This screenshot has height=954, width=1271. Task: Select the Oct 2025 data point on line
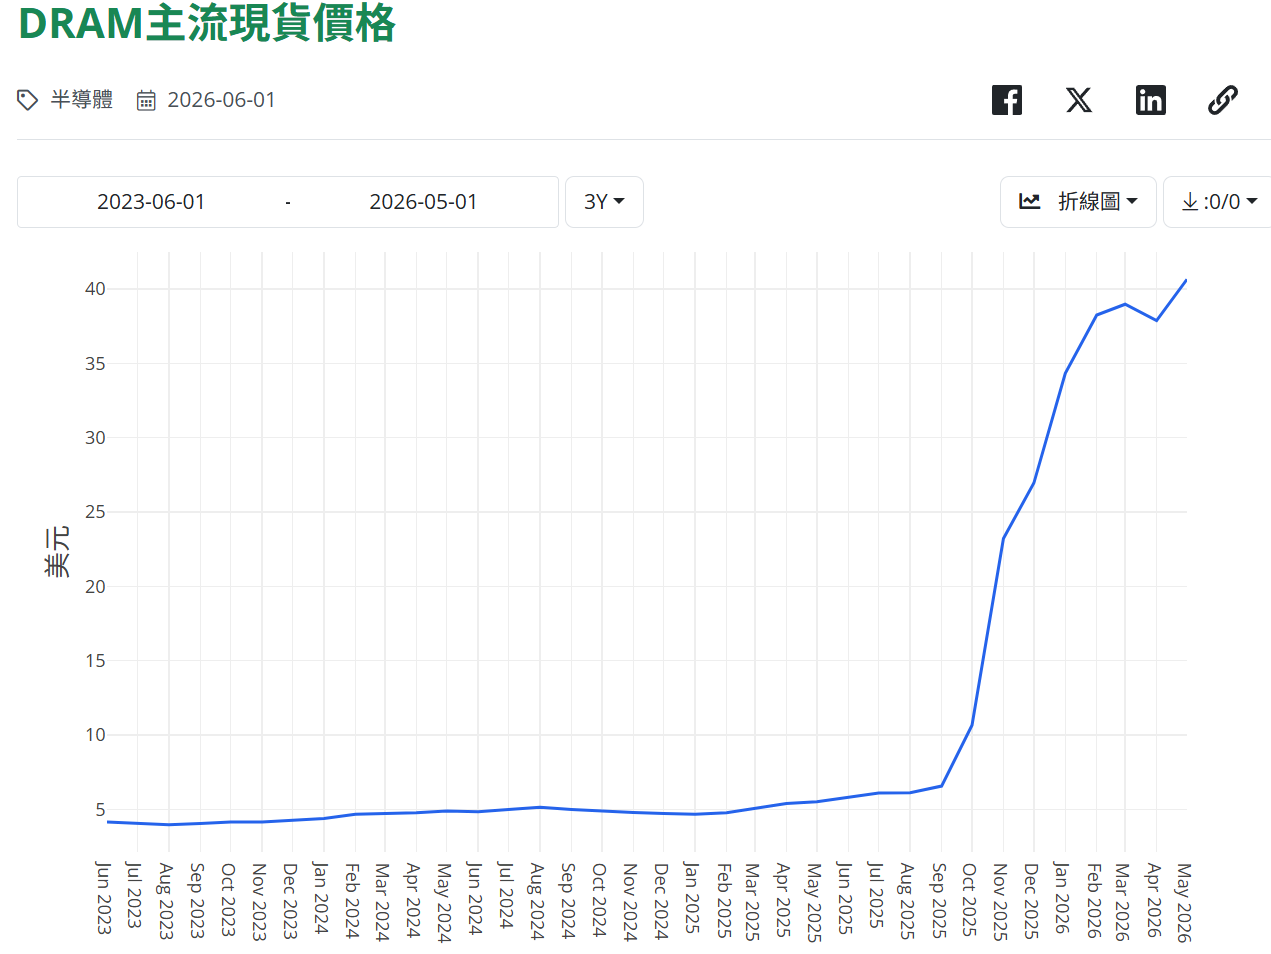(972, 725)
